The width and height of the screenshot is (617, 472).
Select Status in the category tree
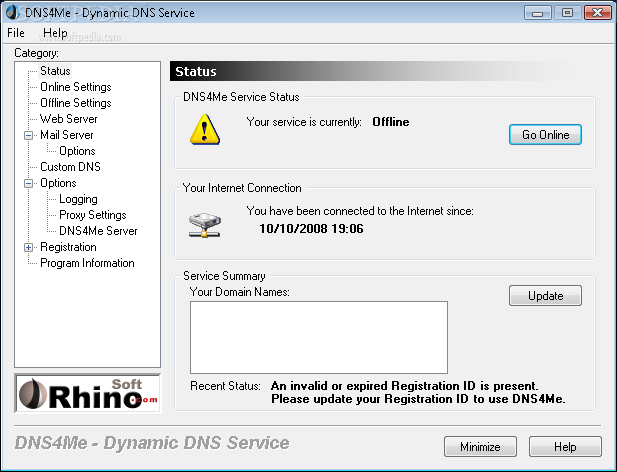55,71
